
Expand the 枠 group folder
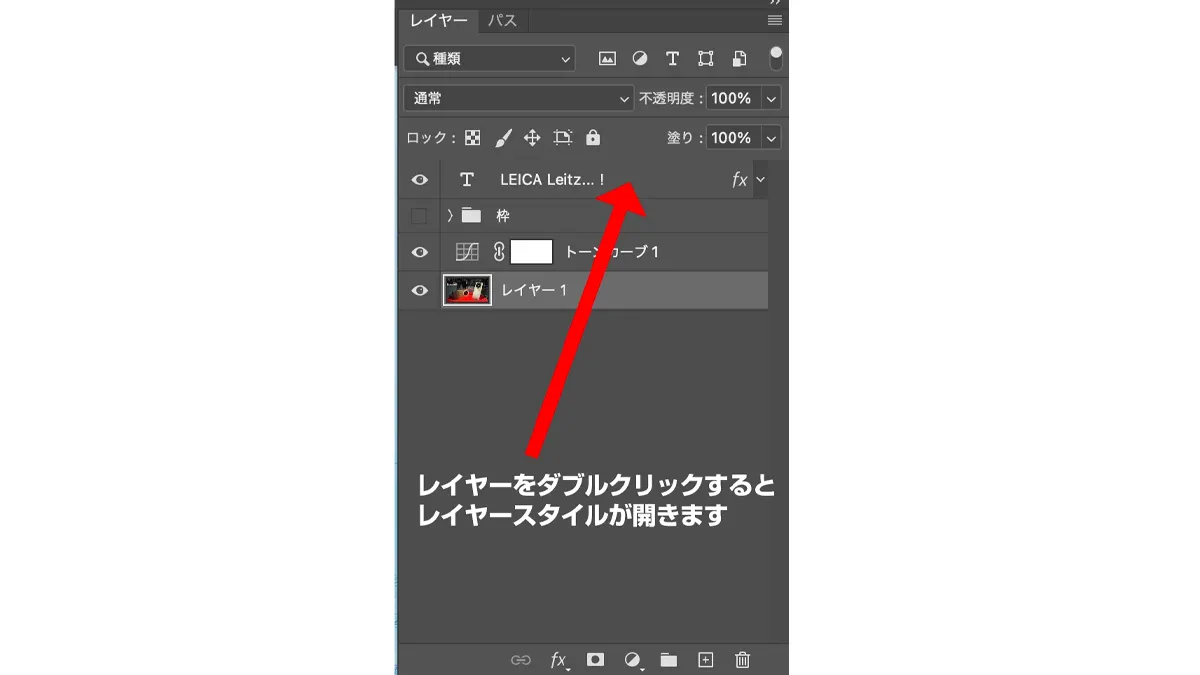tap(450, 216)
